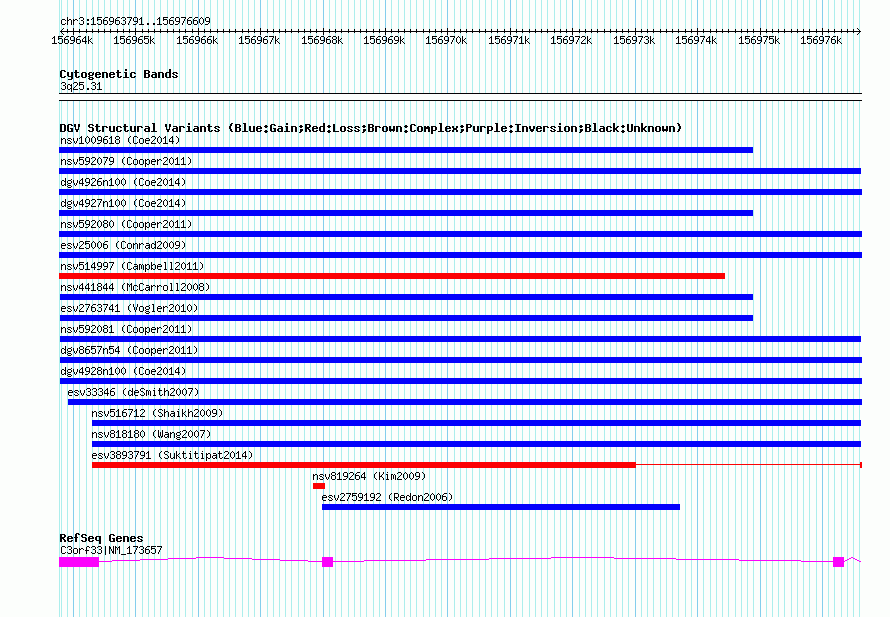This screenshot has width=890, height=617.
Task: Click the Cytogenetic Bands track title
Action: (118, 74)
